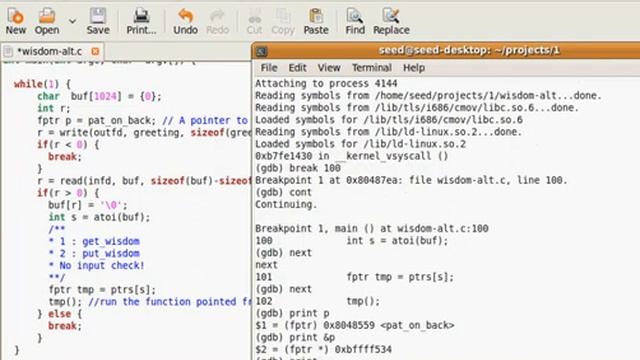Click the 'int r;' code line
Image resolution: width=640 pixels, height=360 pixels.
tap(53, 109)
